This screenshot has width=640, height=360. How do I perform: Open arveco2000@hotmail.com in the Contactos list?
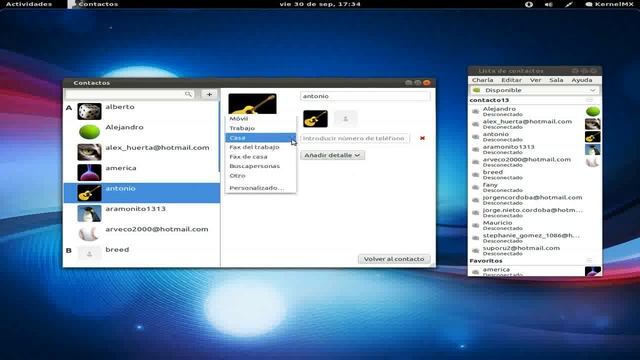coord(142,233)
